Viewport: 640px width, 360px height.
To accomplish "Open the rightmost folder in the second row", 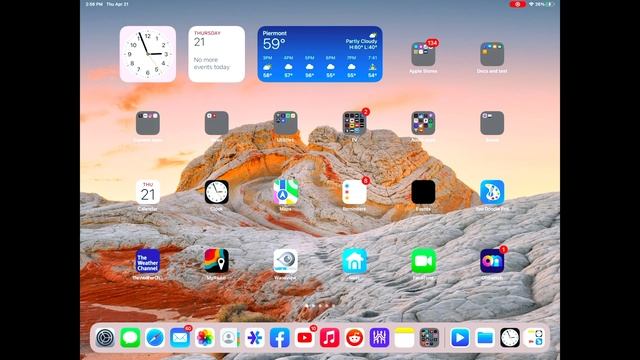I will tap(492, 123).
